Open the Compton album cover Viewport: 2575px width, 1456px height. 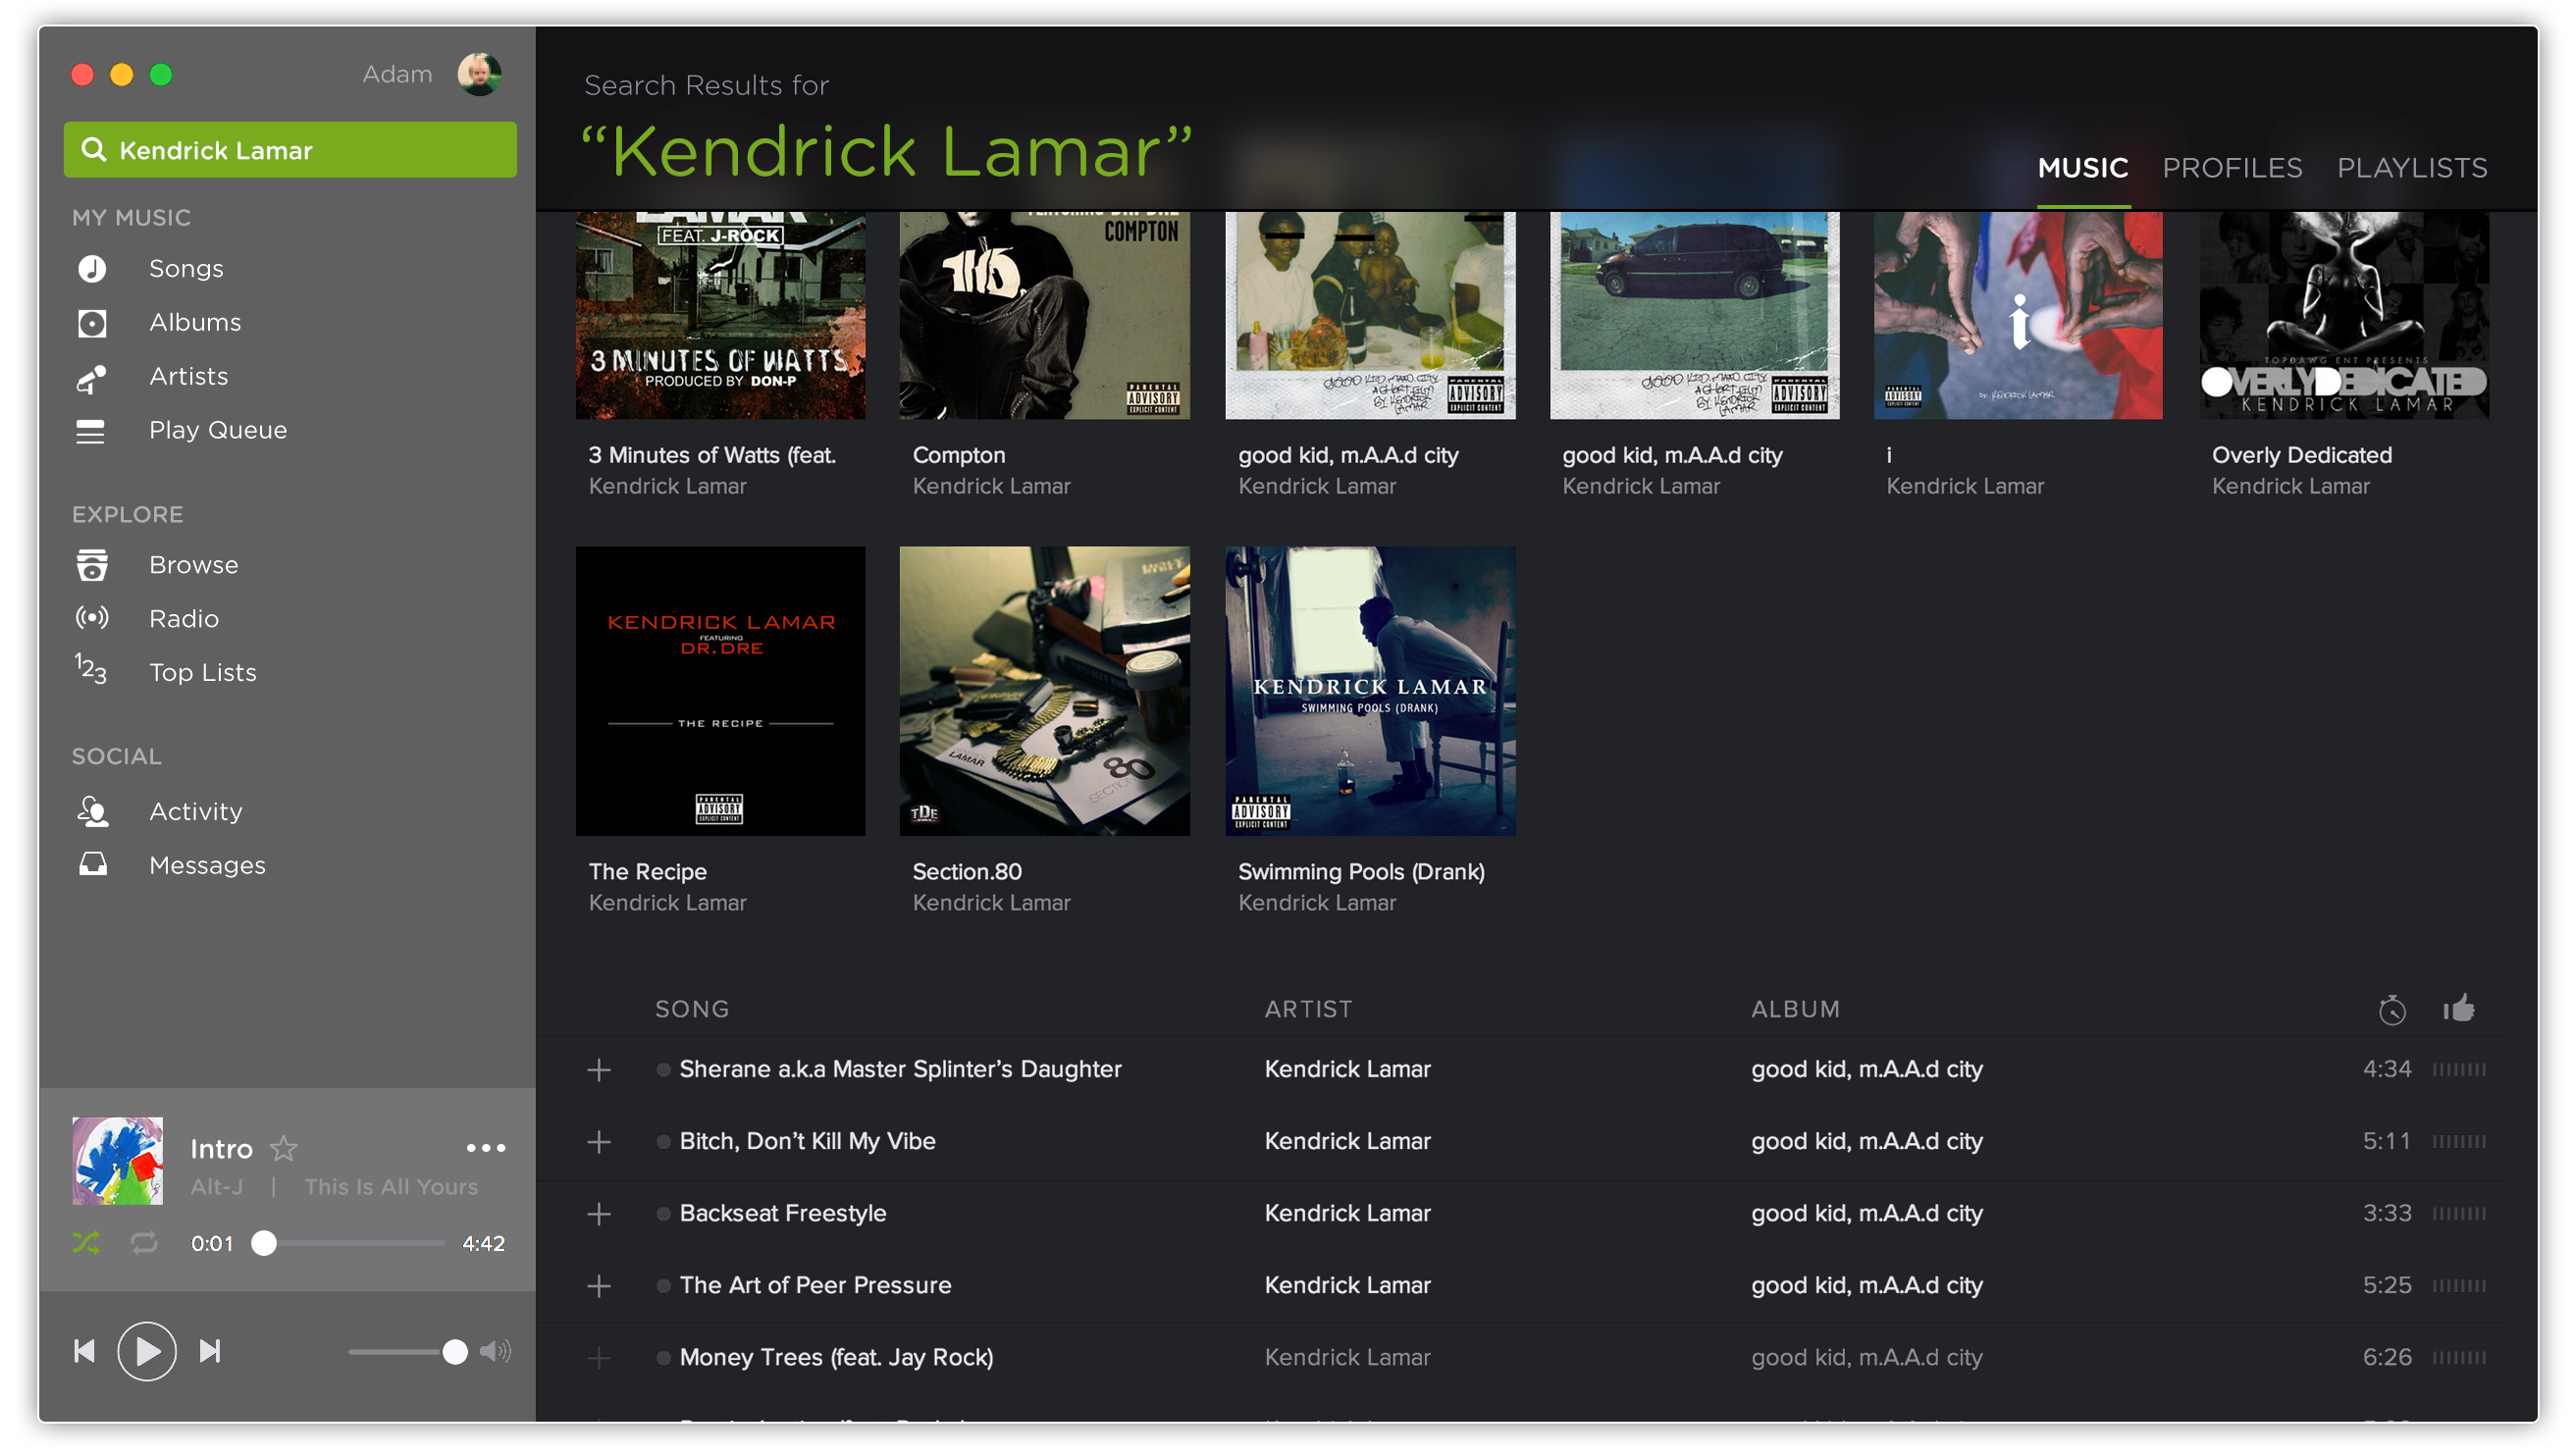pyautogui.click(x=1044, y=315)
